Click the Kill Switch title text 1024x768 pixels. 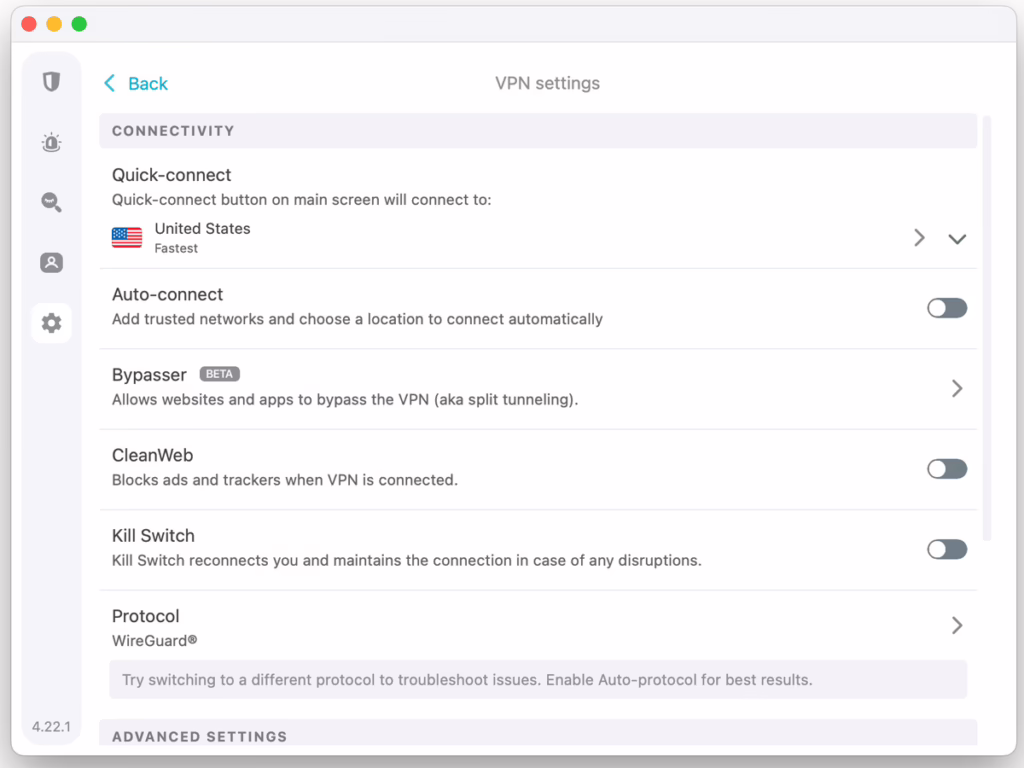[x=153, y=536]
